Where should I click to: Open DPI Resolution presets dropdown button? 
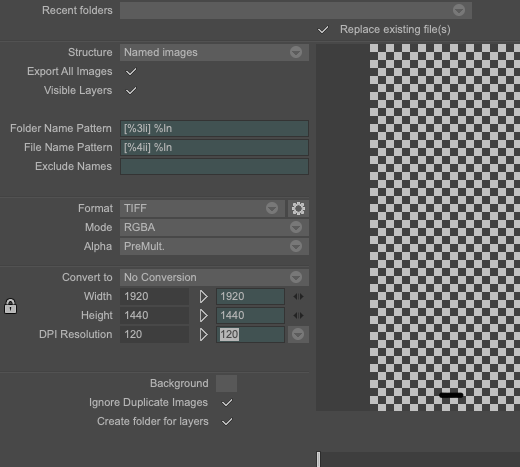click(298, 335)
